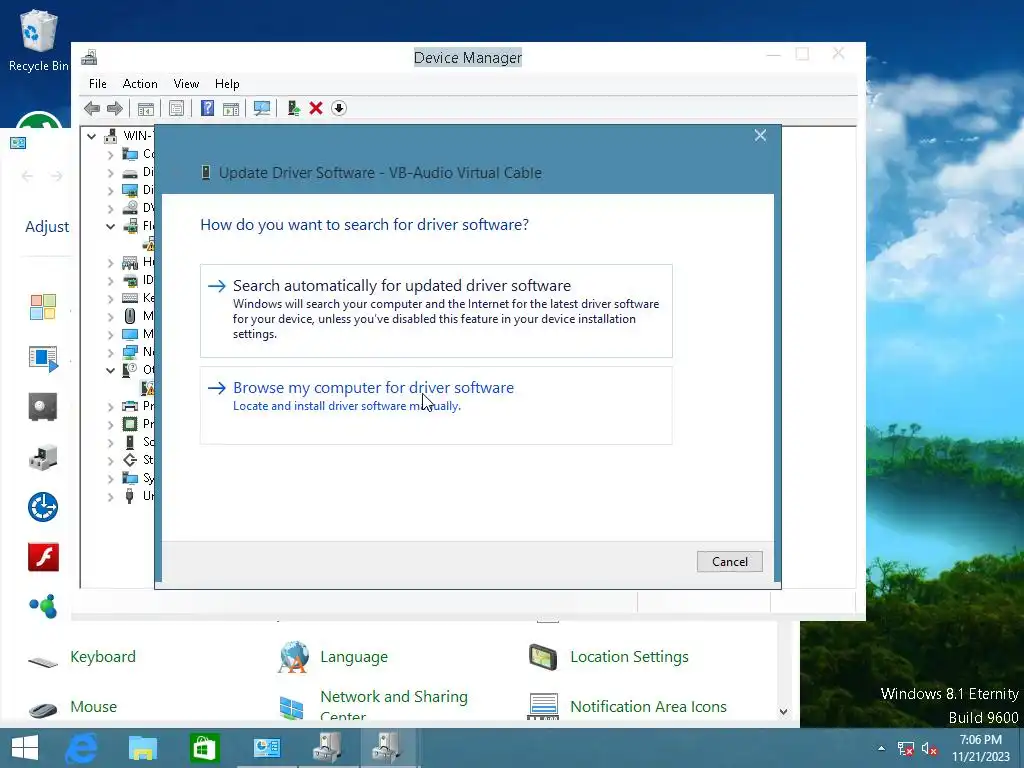The height and width of the screenshot is (768, 1024).
Task: Switch to Control Panel taskbar button
Action: 266,748
